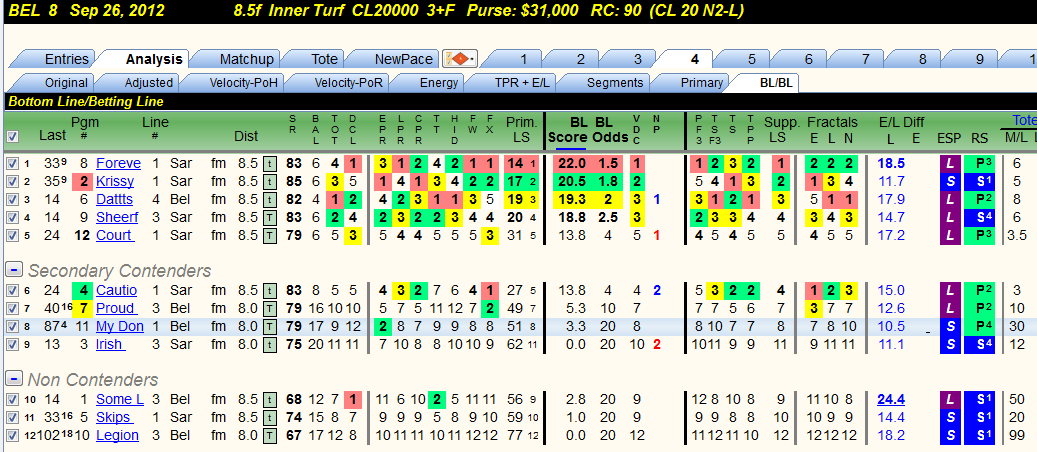Click the 'T' surface icon in Sheerf row

point(269,217)
